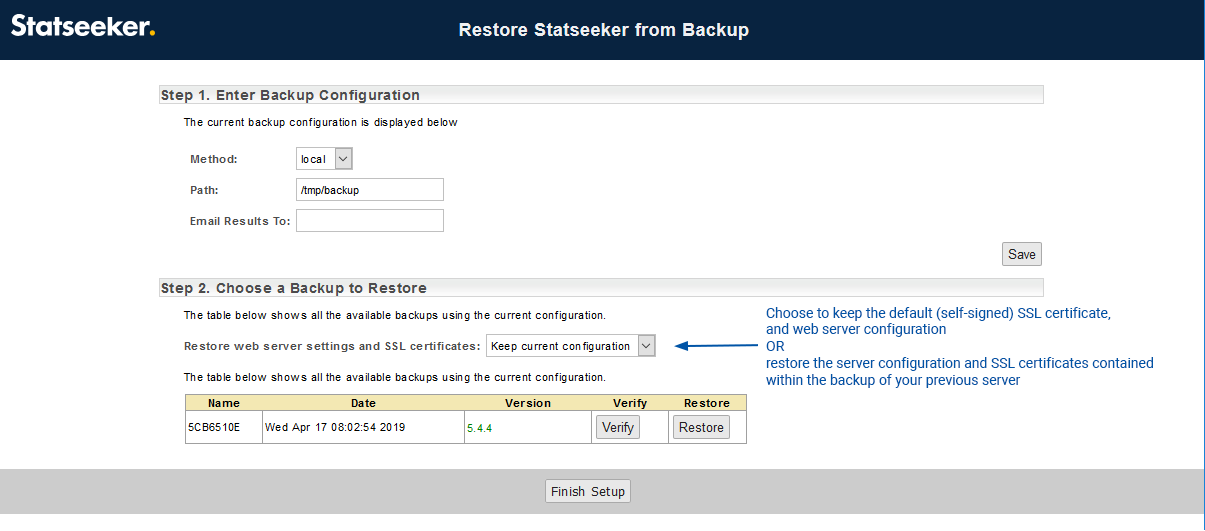The width and height of the screenshot is (1205, 531).
Task: Click the Name column header
Action: 224,403
